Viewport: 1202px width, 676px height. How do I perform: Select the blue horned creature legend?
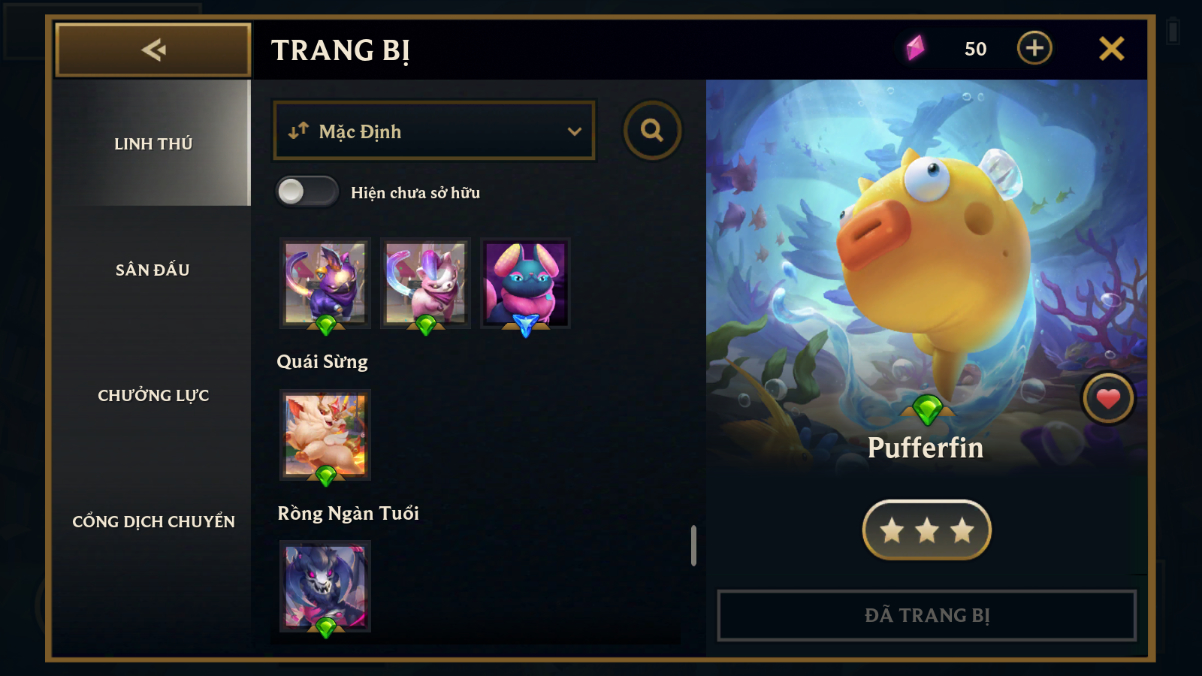point(525,284)
